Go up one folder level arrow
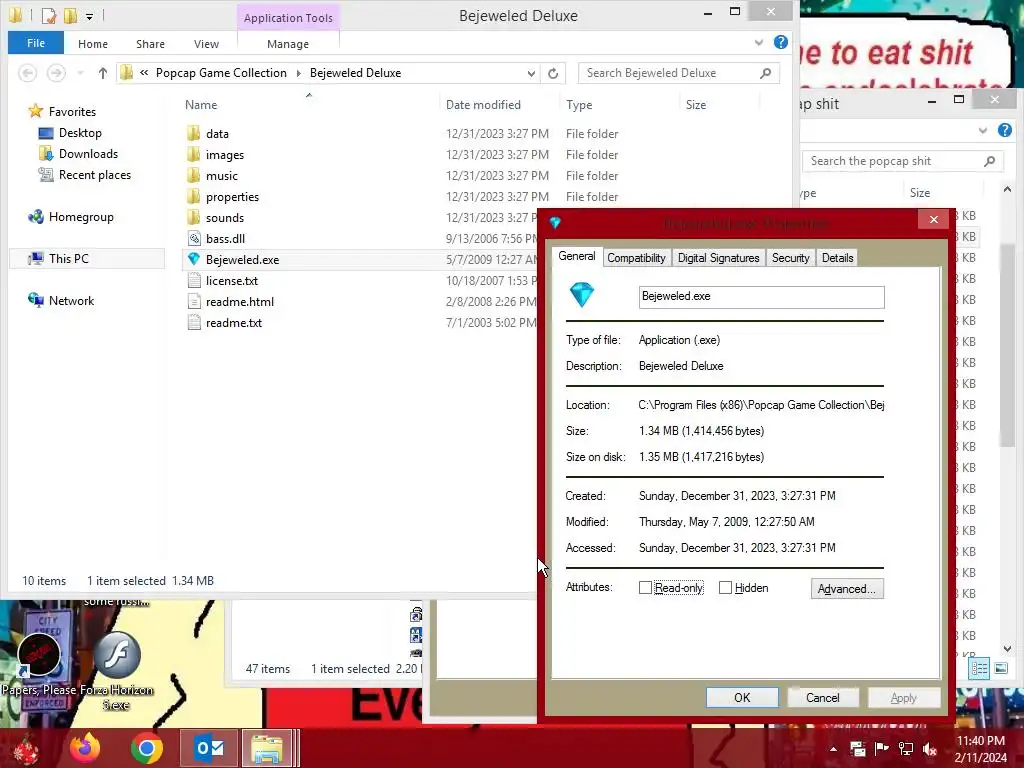Screen dimensions: 1024x768 tap(103, 73)
